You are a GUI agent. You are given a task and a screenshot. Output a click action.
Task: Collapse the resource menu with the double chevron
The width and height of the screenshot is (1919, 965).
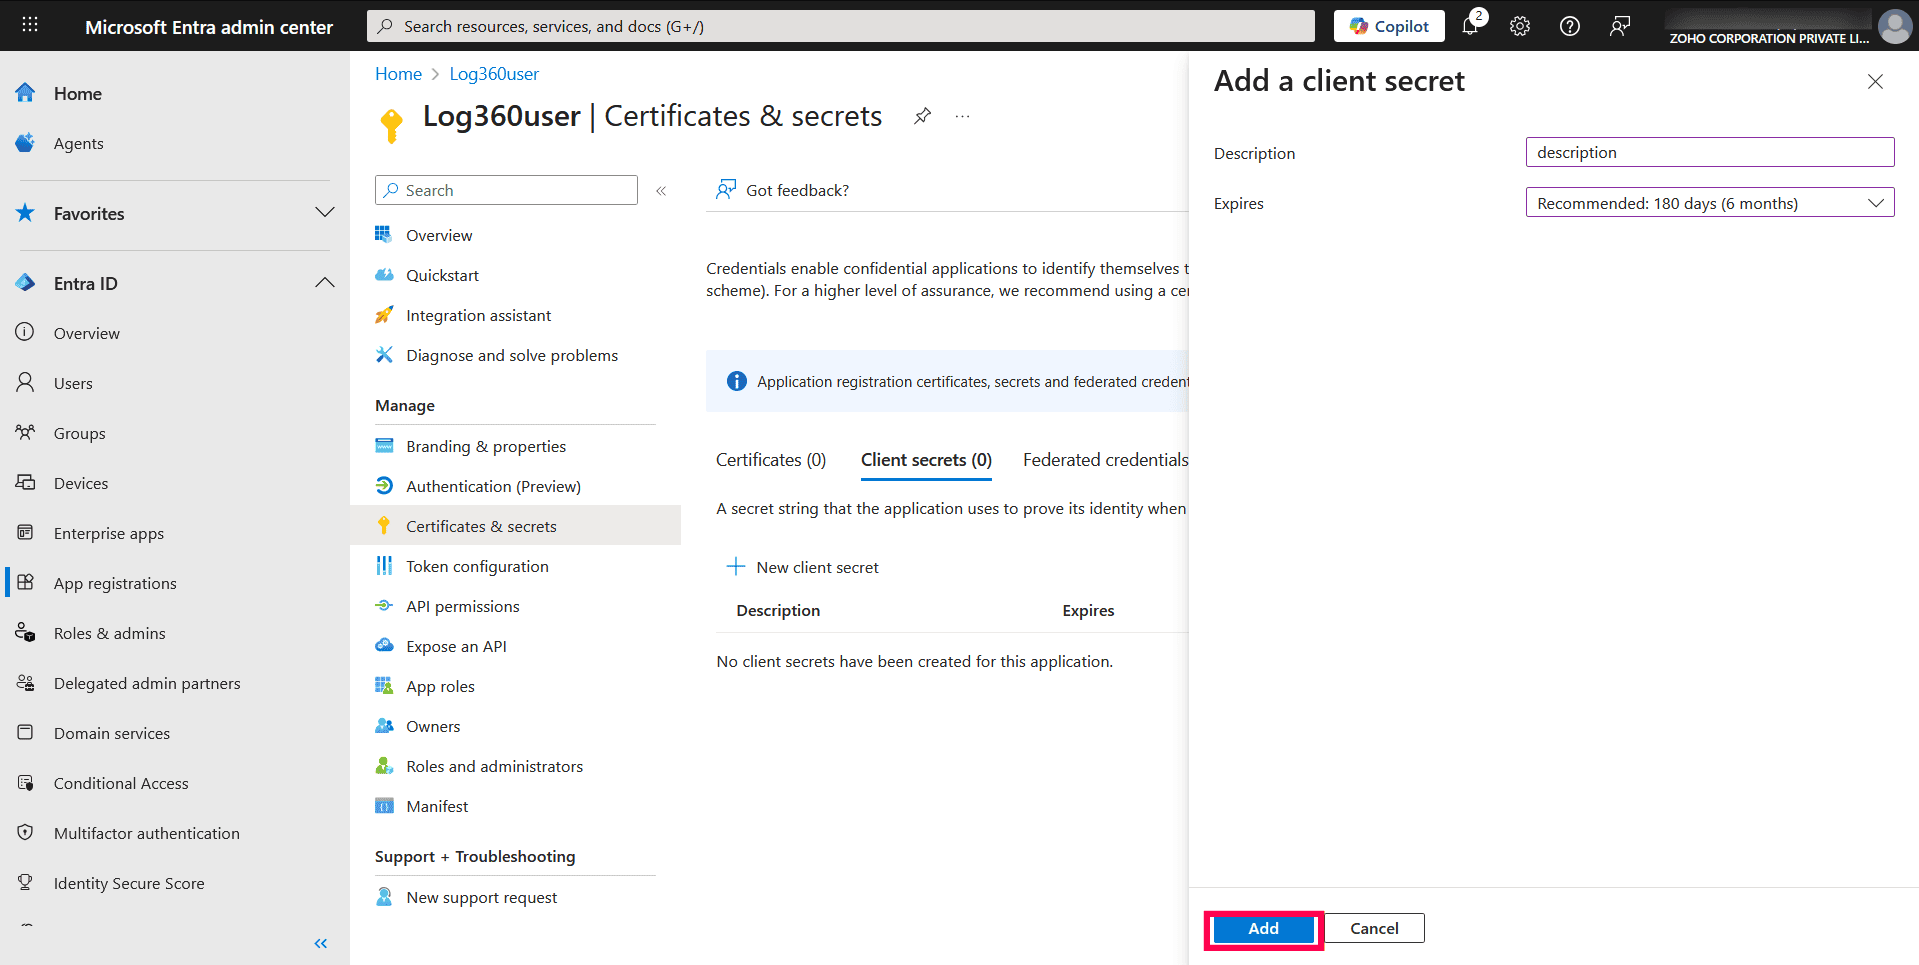coord(661,190)
